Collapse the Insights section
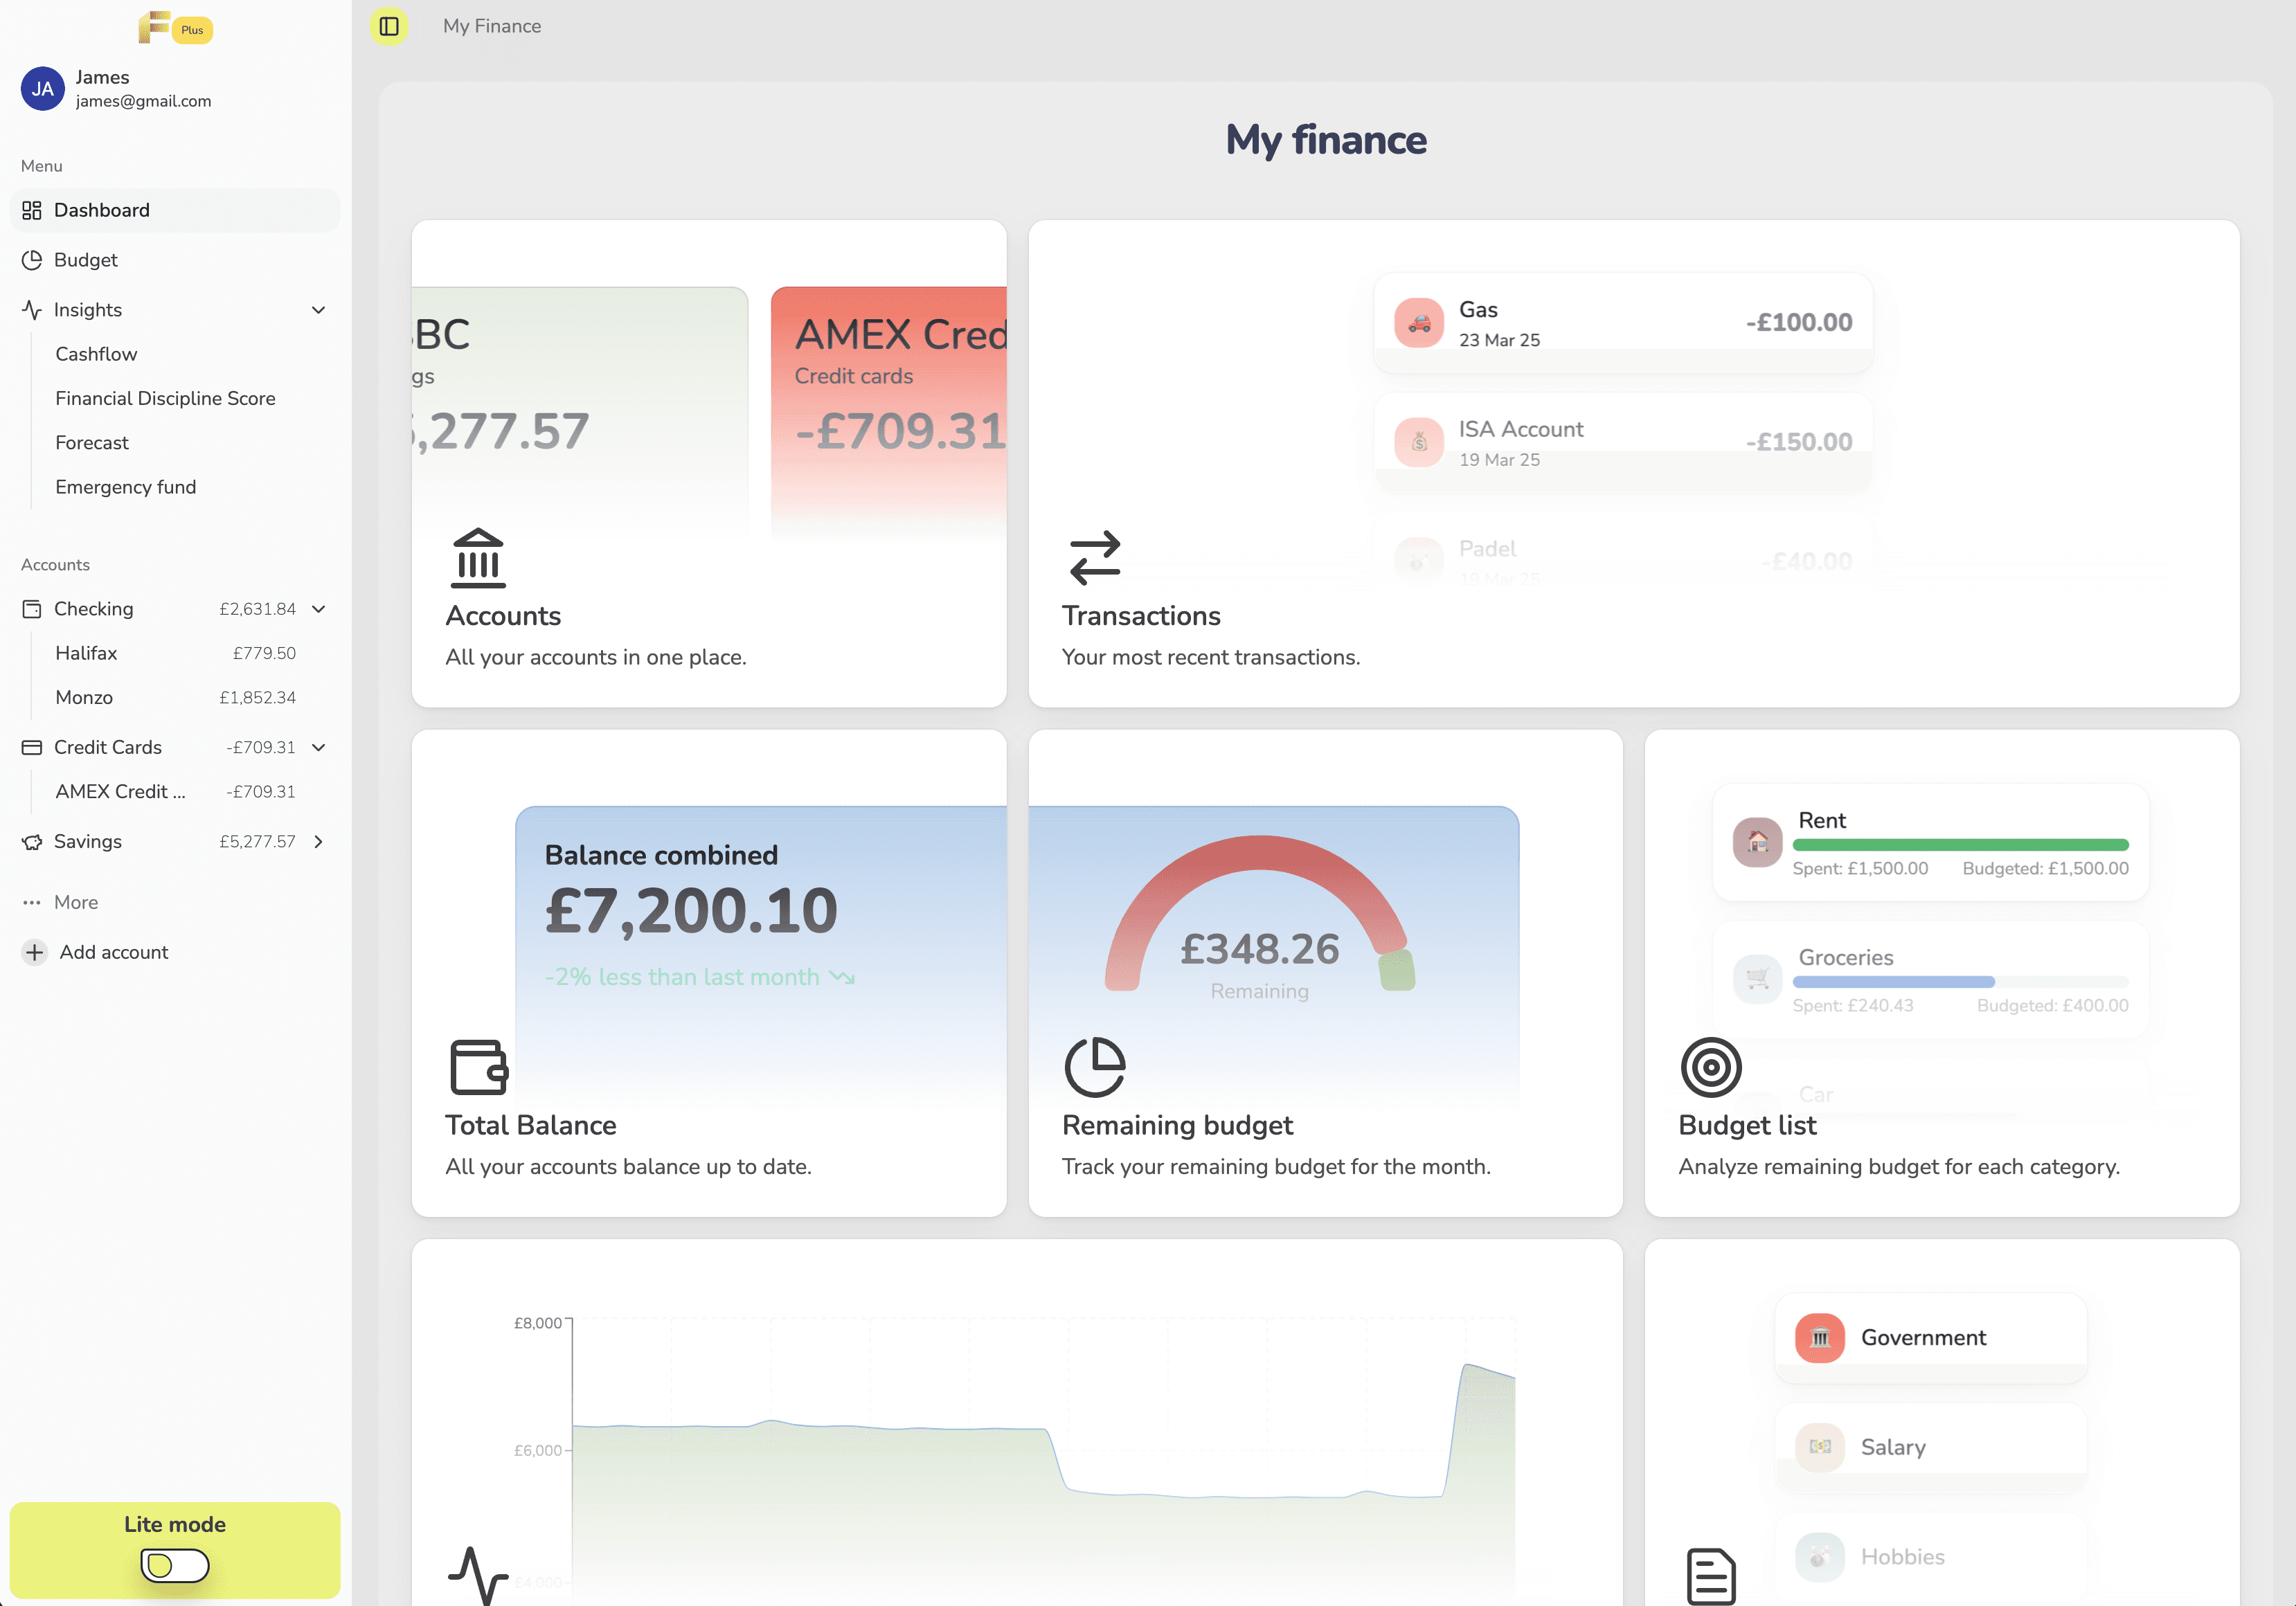2296x1606 pixels. 318,310
